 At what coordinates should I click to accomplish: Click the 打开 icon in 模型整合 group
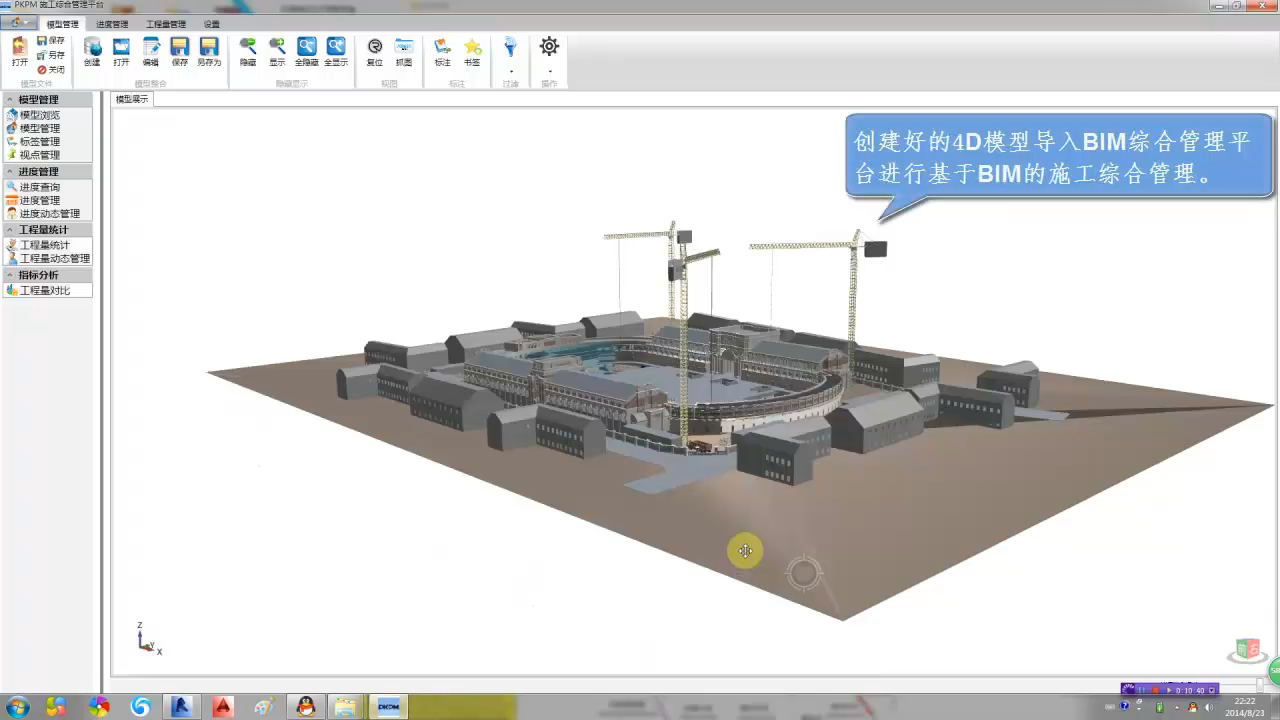[x=121, y=51]
